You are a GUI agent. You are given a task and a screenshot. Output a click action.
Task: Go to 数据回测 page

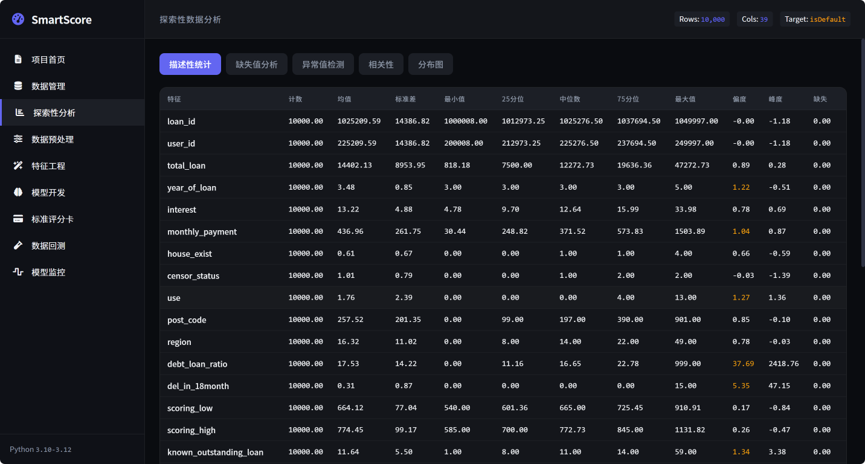coord(72,246)
